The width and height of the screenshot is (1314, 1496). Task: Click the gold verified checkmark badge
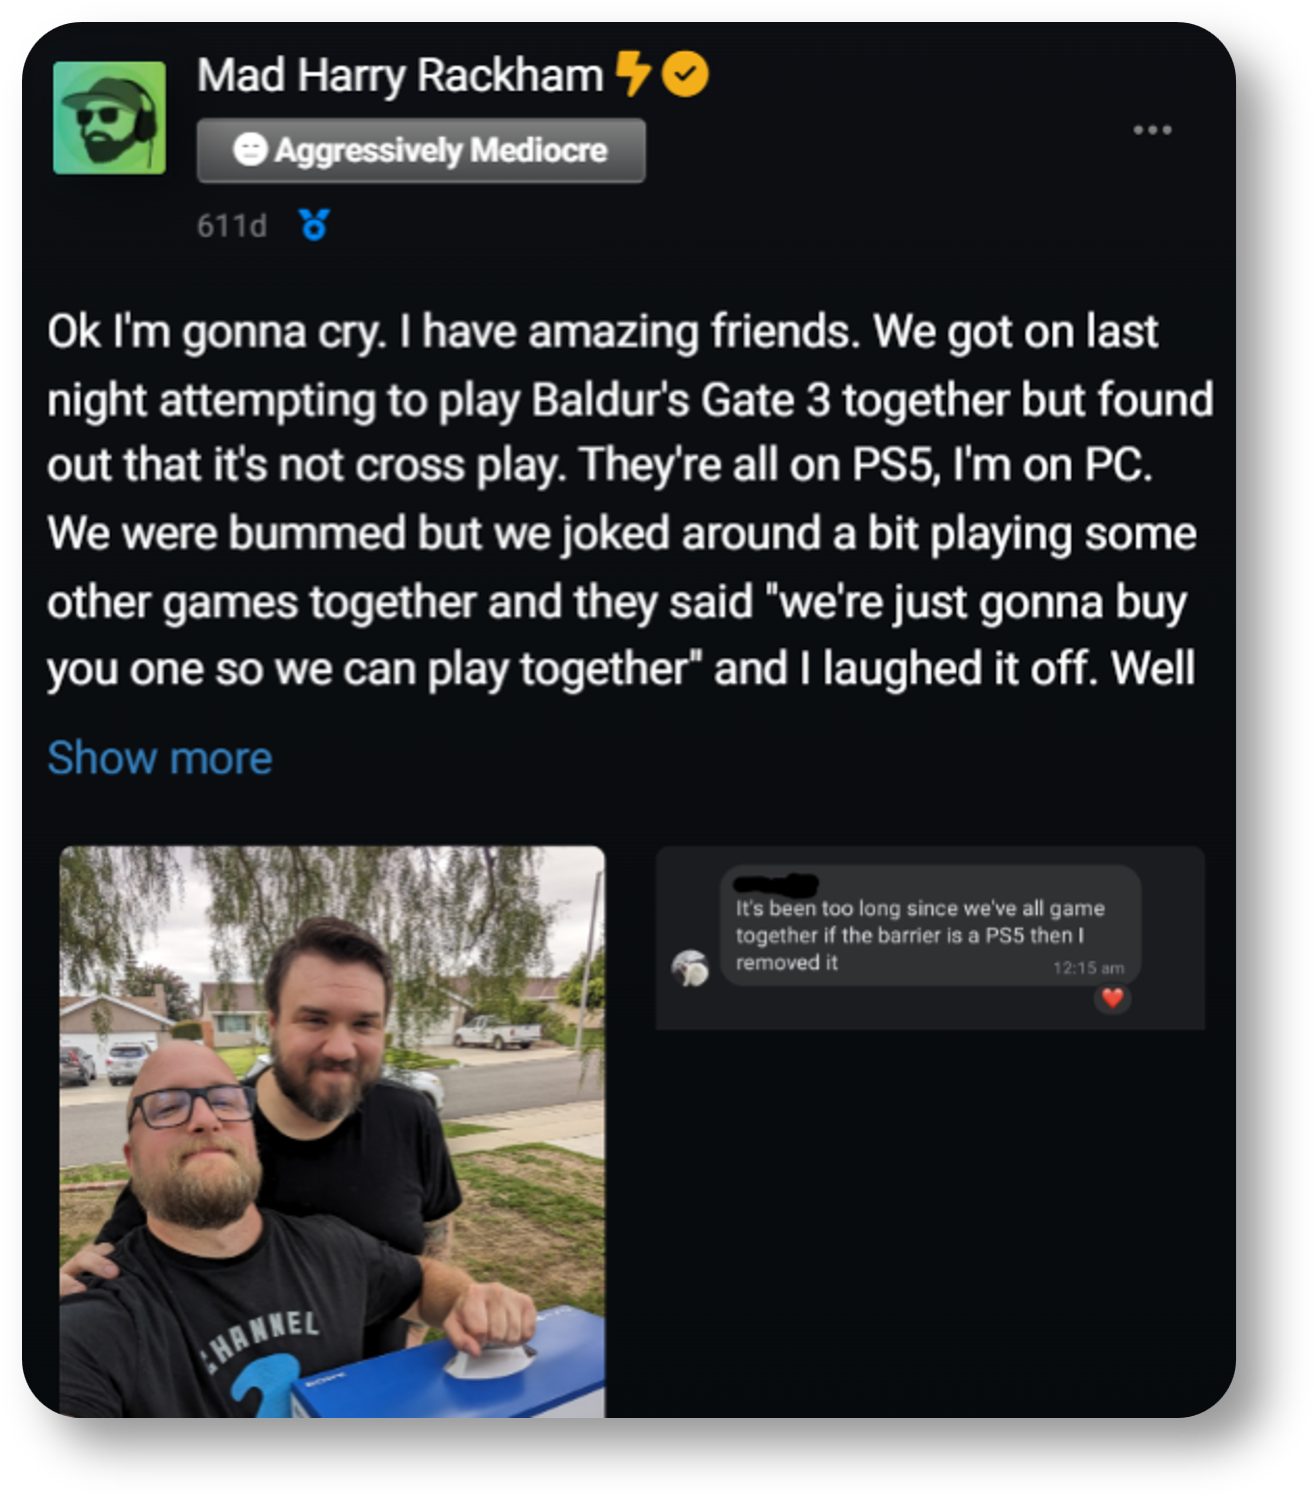pyautogui.click(x=685, y=74)
